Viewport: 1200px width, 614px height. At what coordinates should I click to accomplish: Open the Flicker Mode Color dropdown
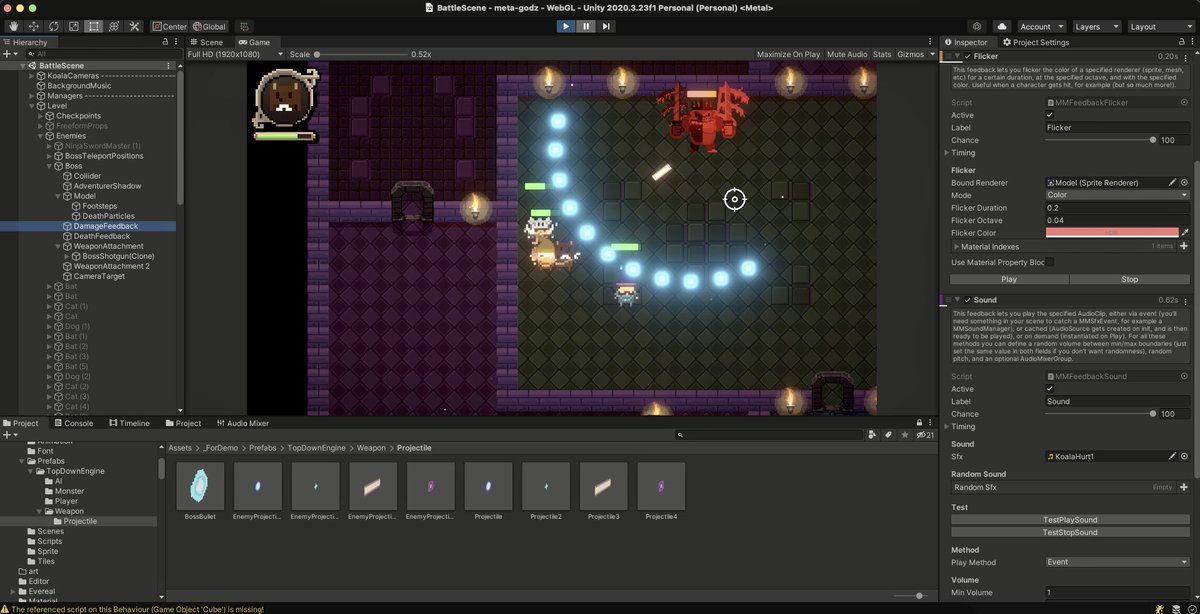pyautogui.click(x=1117, y=195)
